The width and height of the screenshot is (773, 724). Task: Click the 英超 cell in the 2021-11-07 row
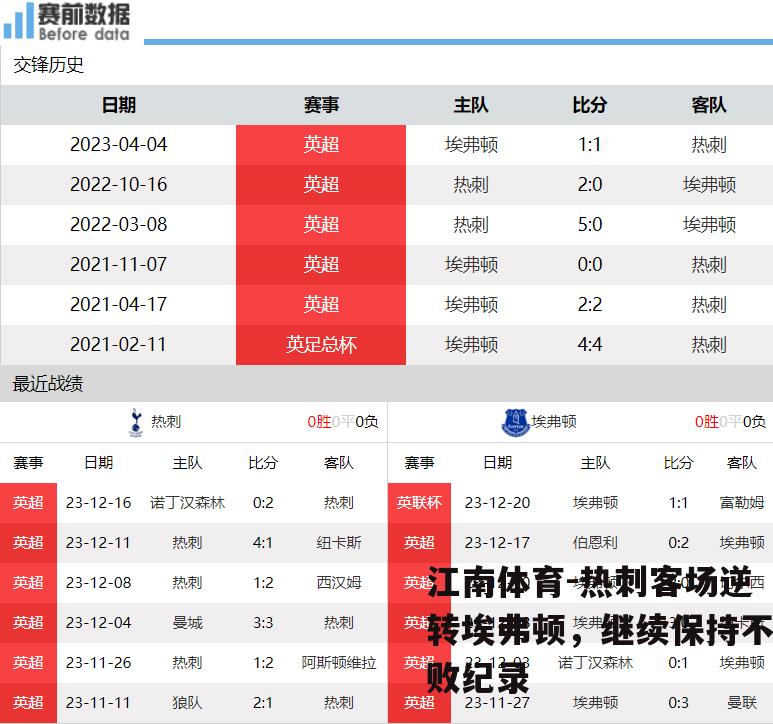[321, 265]
